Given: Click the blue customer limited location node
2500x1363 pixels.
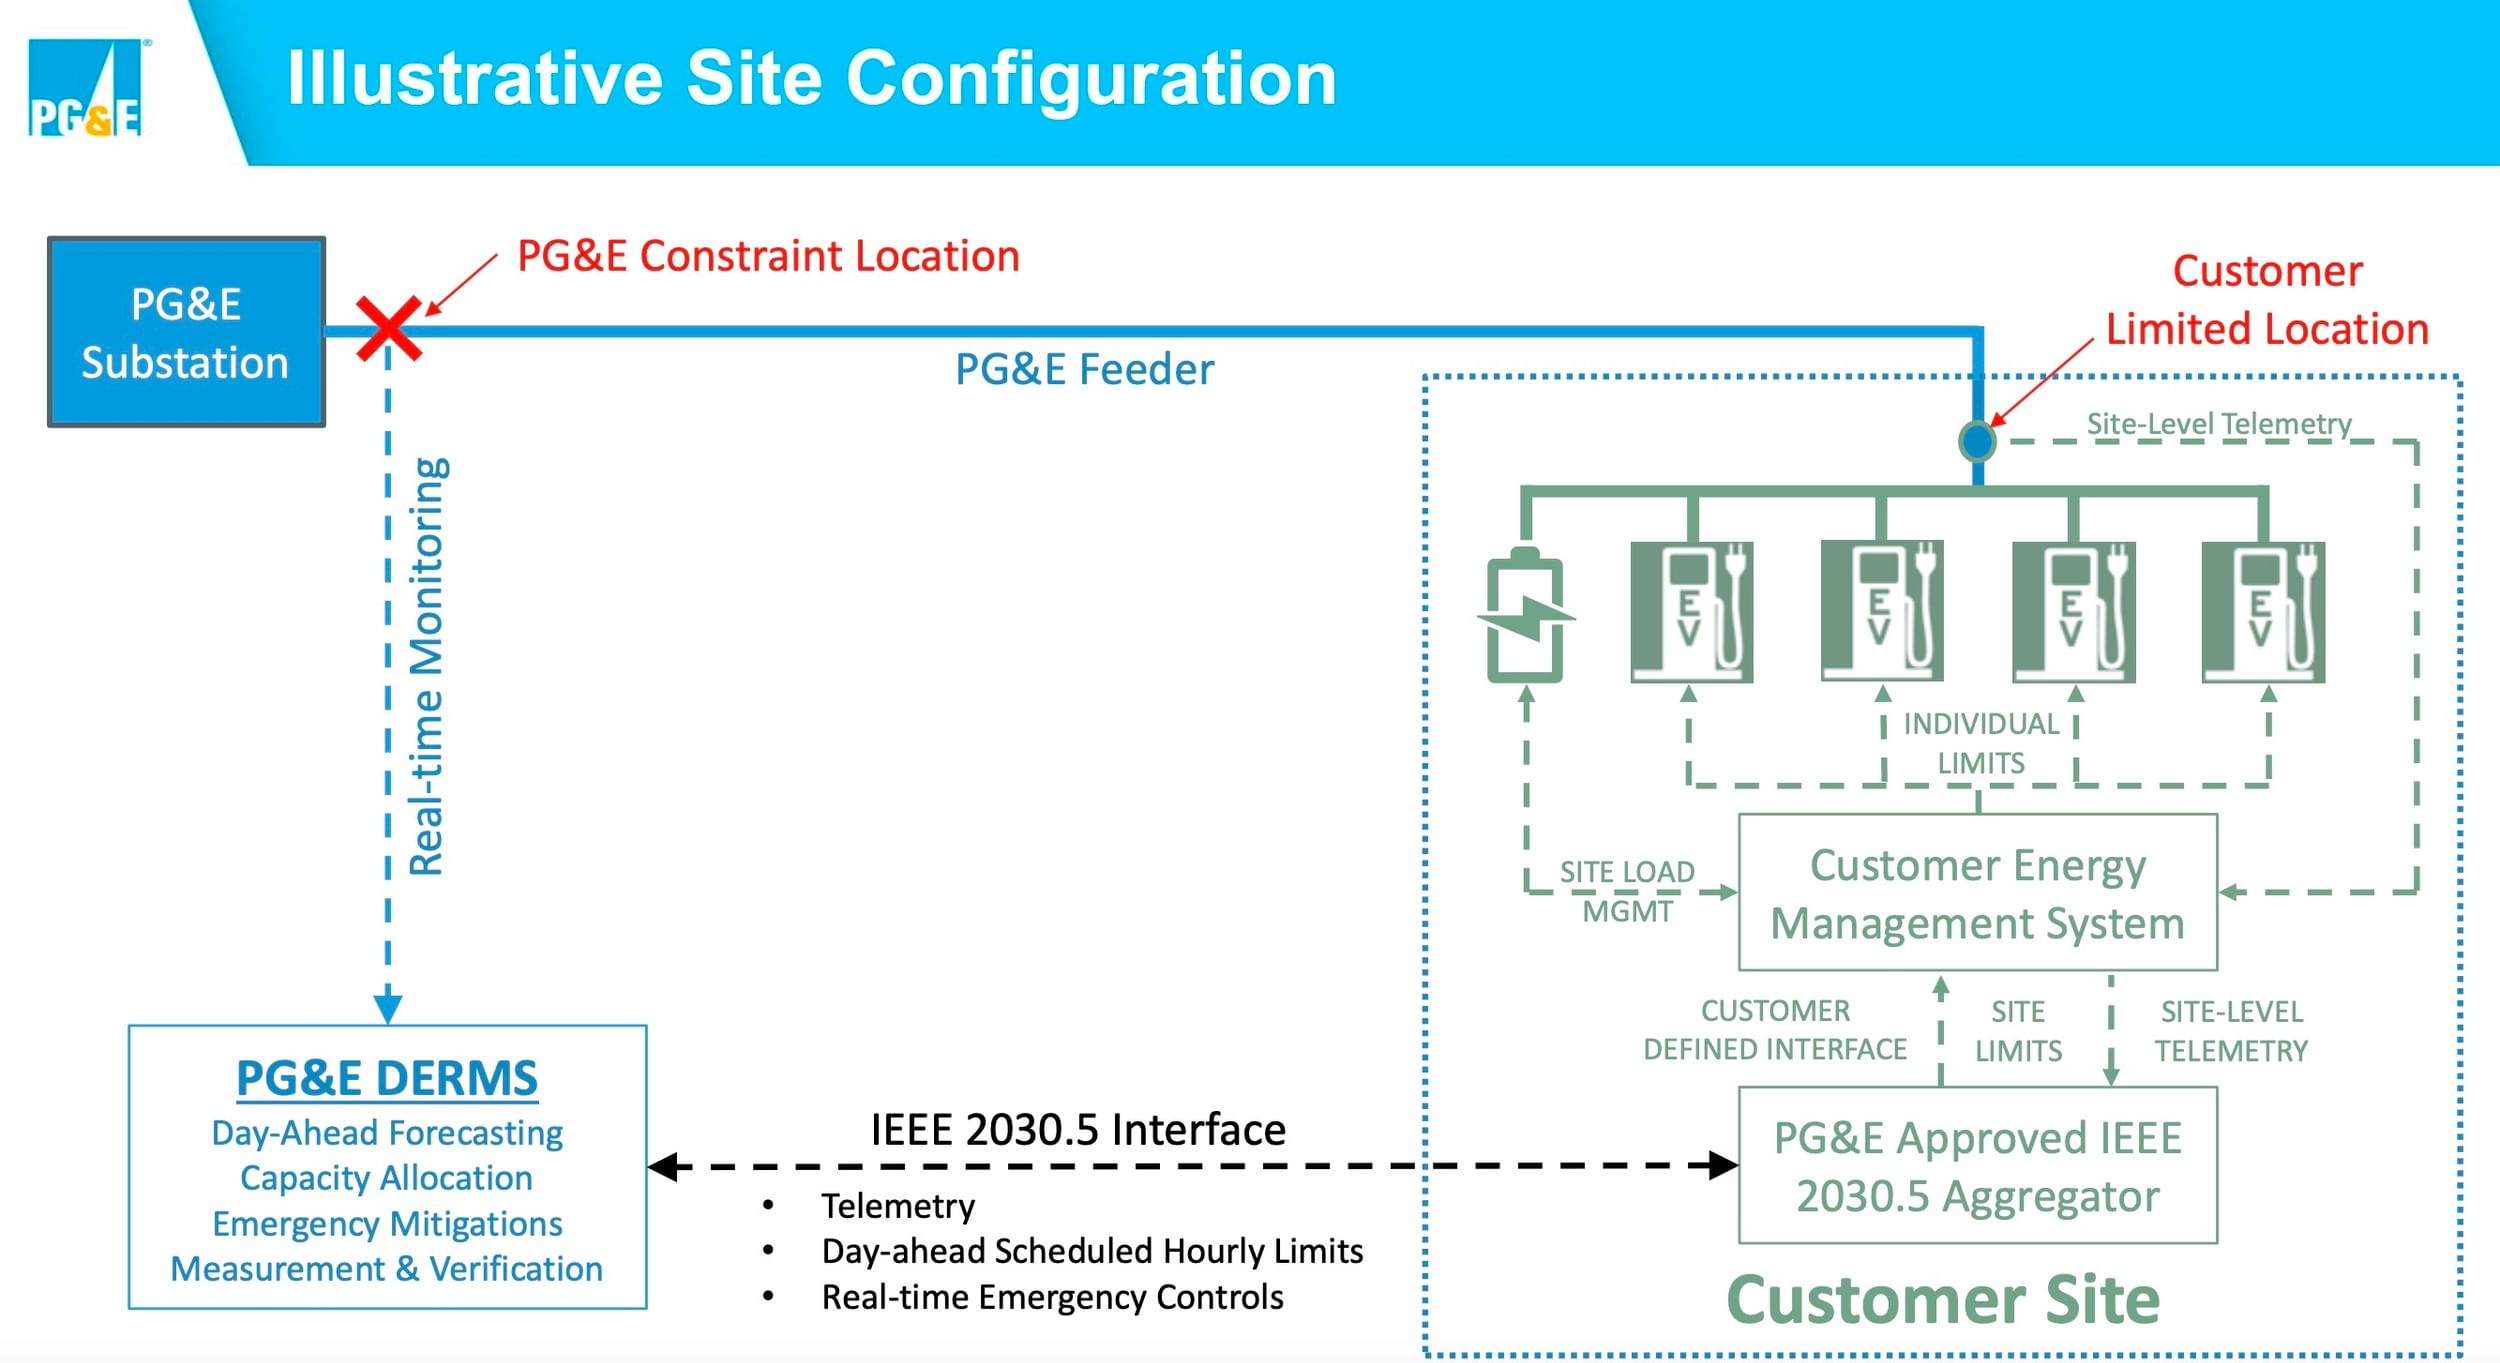Looking at the screenshot, I should [x=1977, y=440].
